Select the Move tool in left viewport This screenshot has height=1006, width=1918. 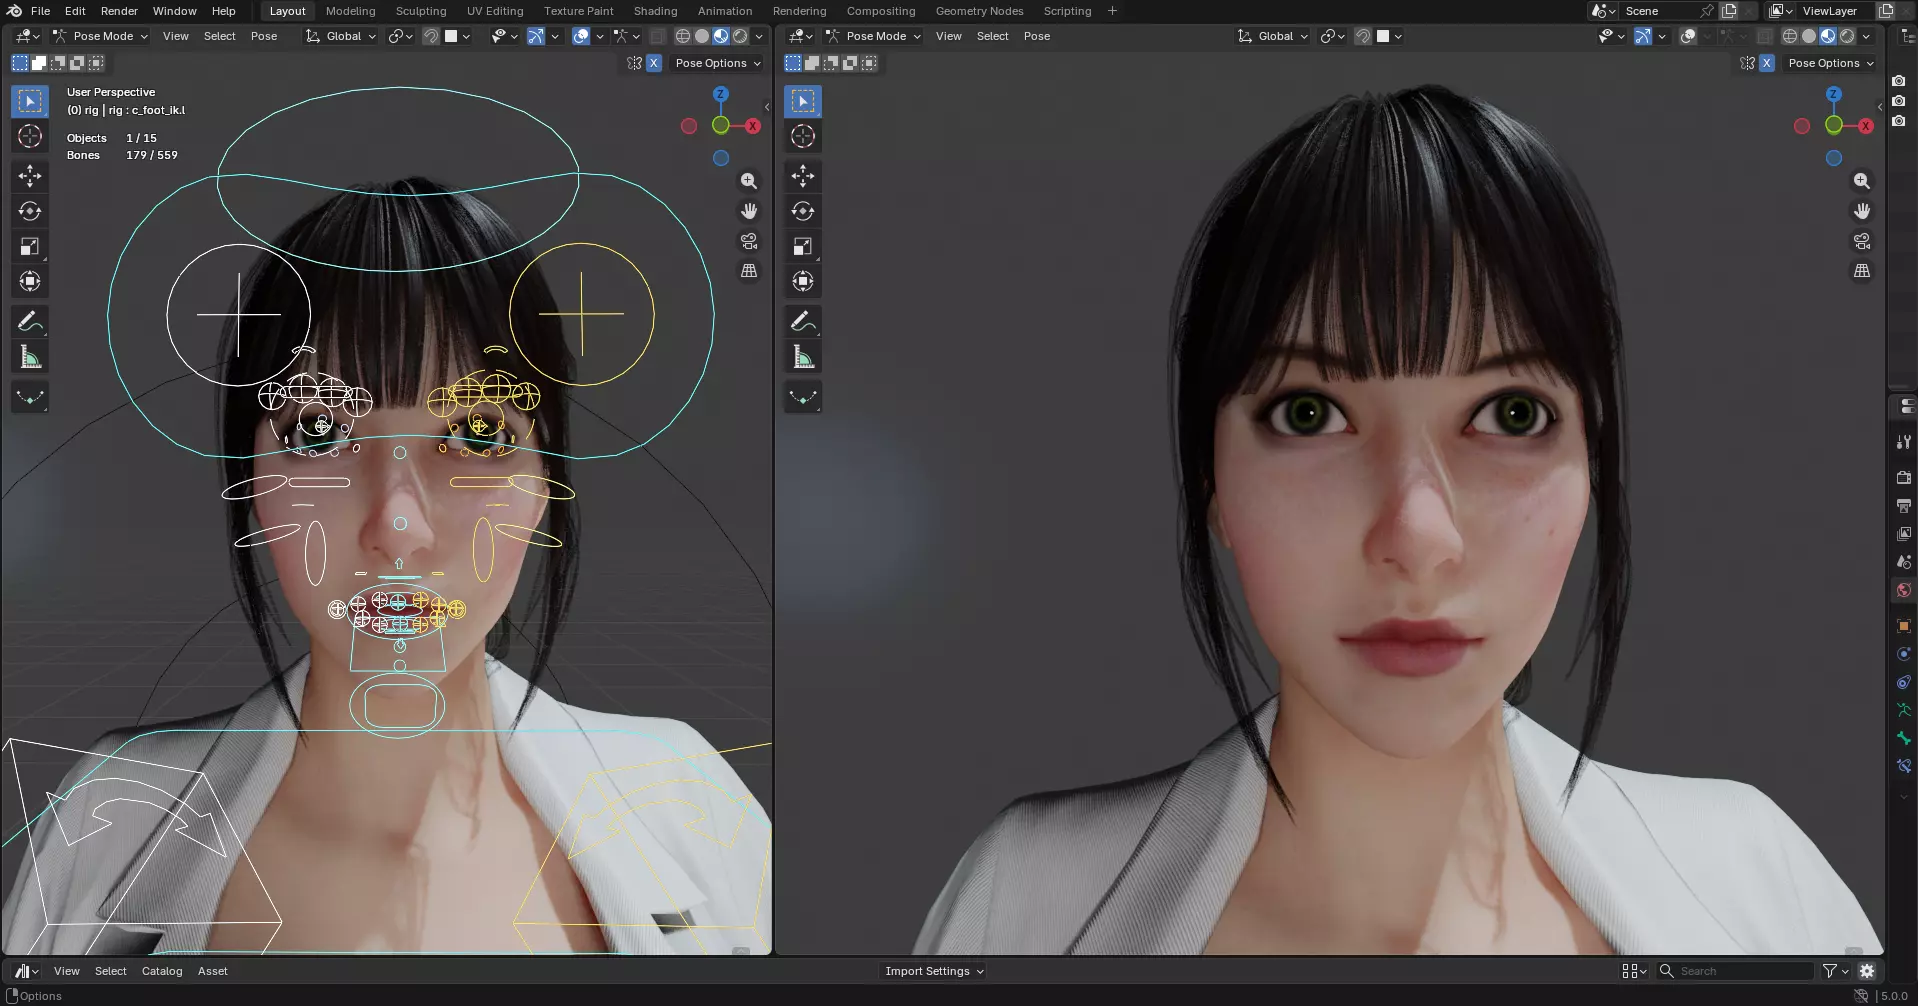pos(30,176)
